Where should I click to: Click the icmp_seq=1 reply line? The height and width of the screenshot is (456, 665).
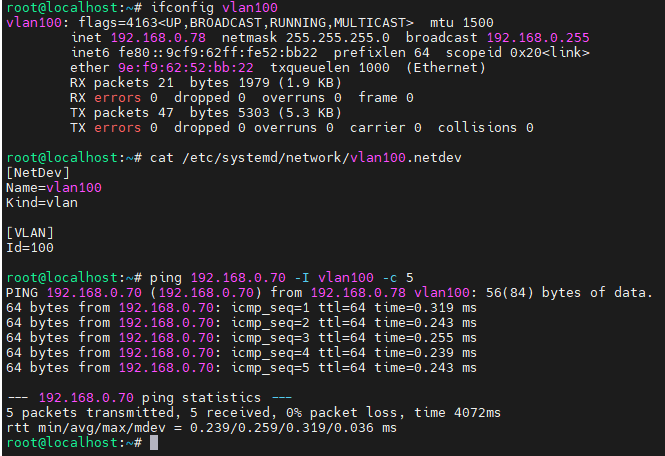click(x=241, y=308)
